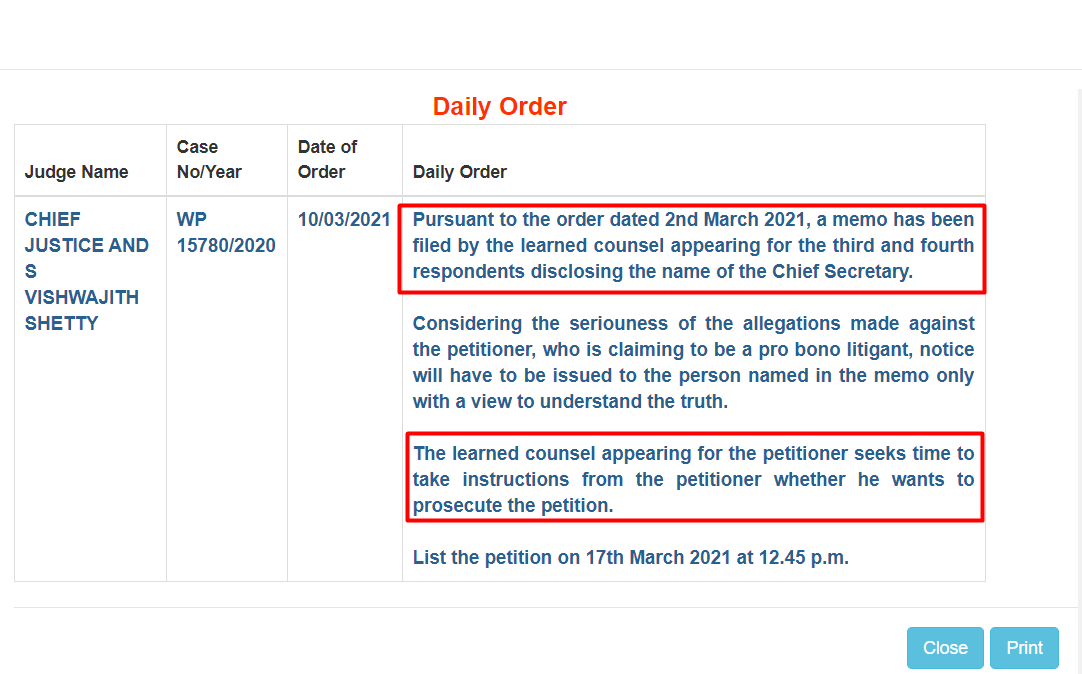
Task: Click the Daily Order red heading
Action: click(x=500, y=106)
